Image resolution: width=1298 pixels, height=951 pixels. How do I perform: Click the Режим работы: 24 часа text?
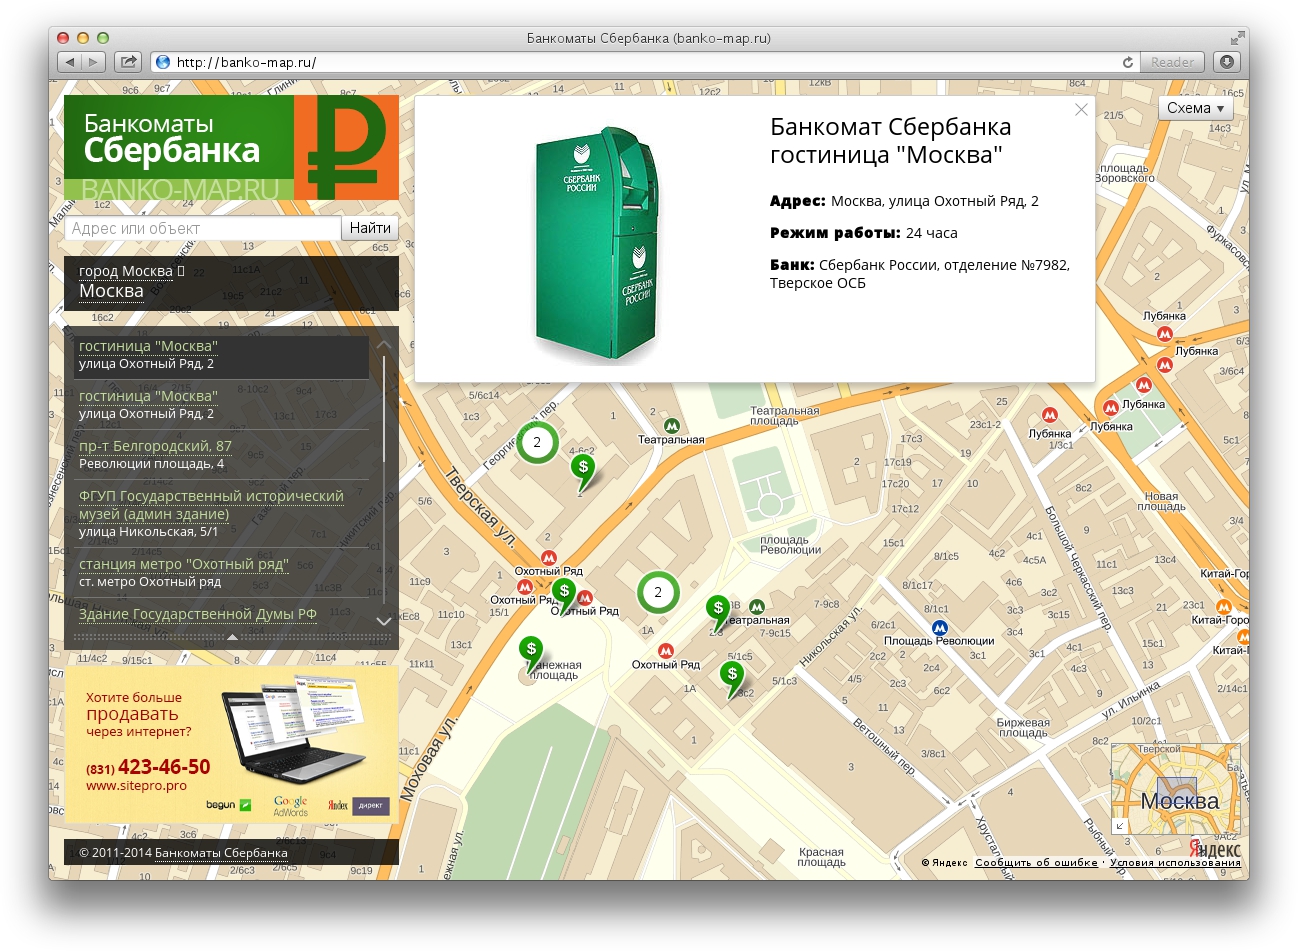[864, 233]
